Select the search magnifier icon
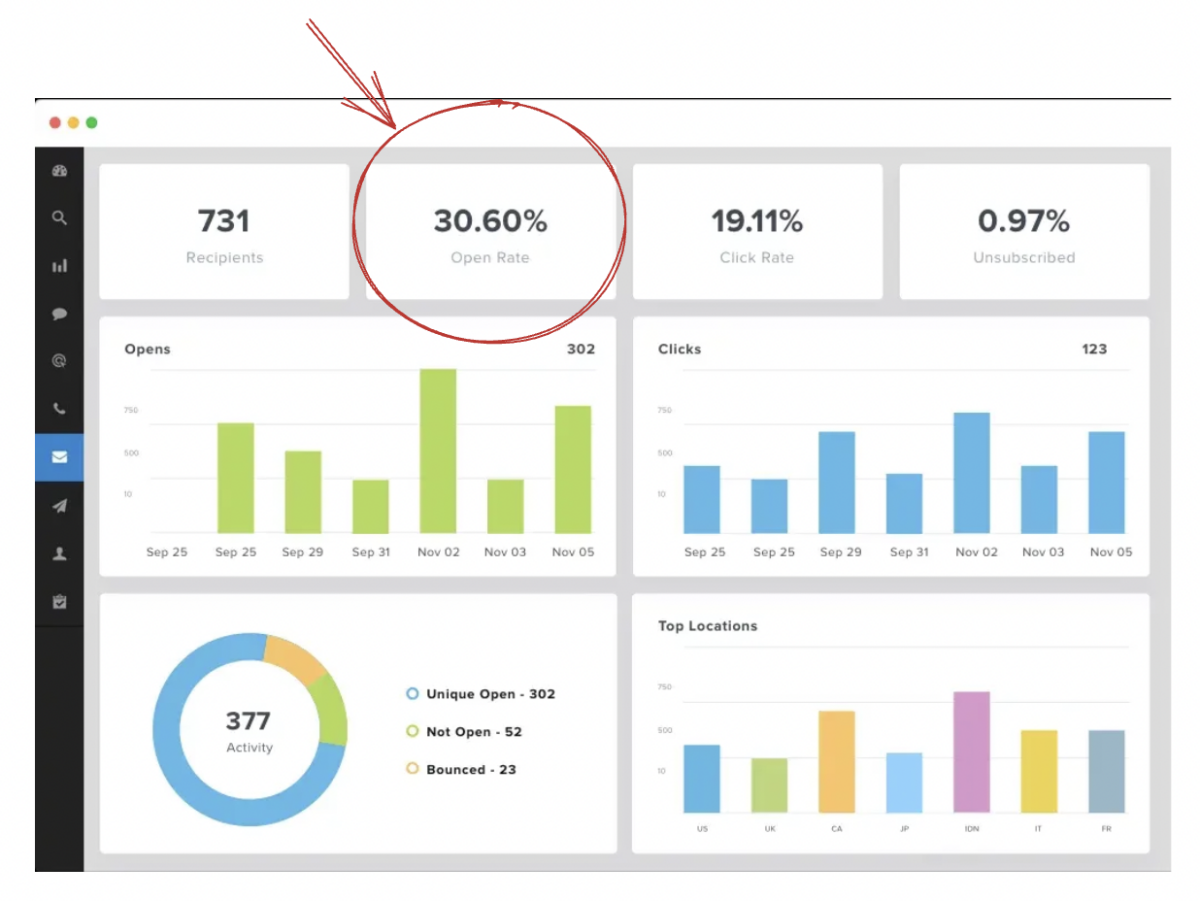 pos(59,218)
